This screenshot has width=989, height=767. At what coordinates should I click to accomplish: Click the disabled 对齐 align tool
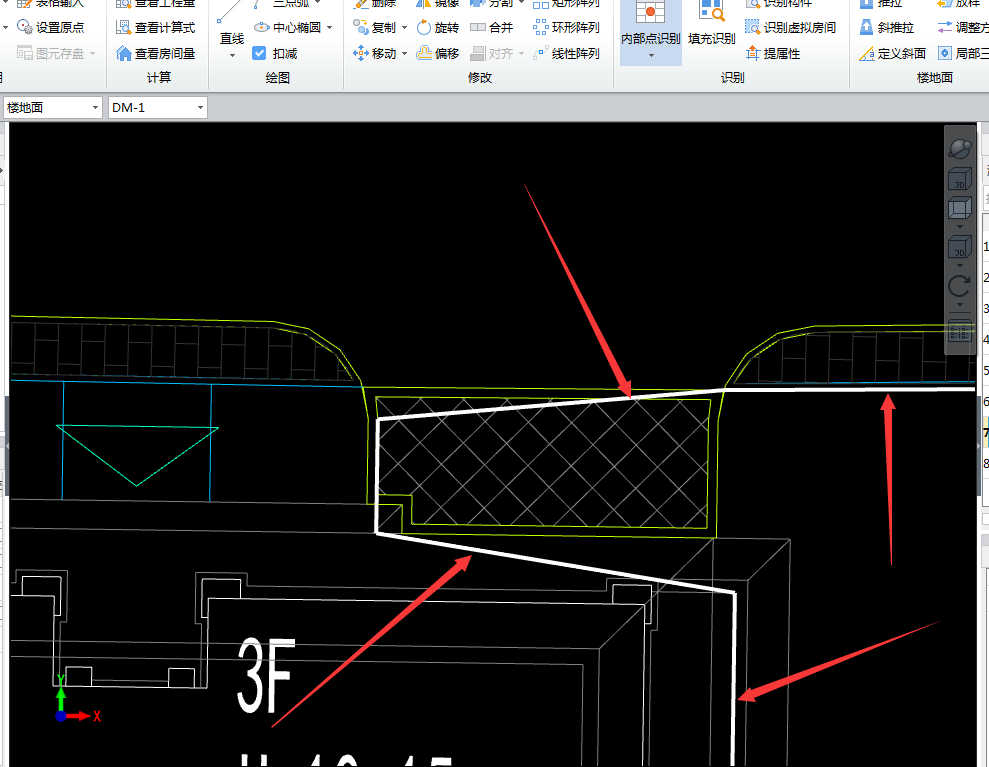pyautogui.click(x=492, y=54)
